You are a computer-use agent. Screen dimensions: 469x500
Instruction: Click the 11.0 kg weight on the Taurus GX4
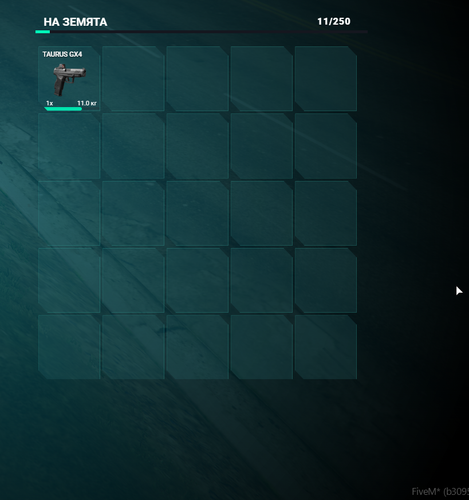pos(87,103)
